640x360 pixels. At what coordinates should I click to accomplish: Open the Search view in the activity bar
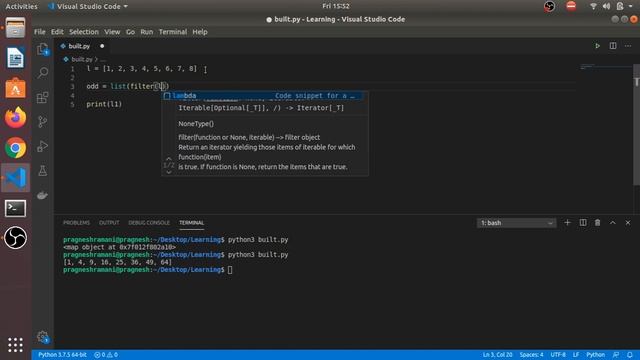(43, 73)
